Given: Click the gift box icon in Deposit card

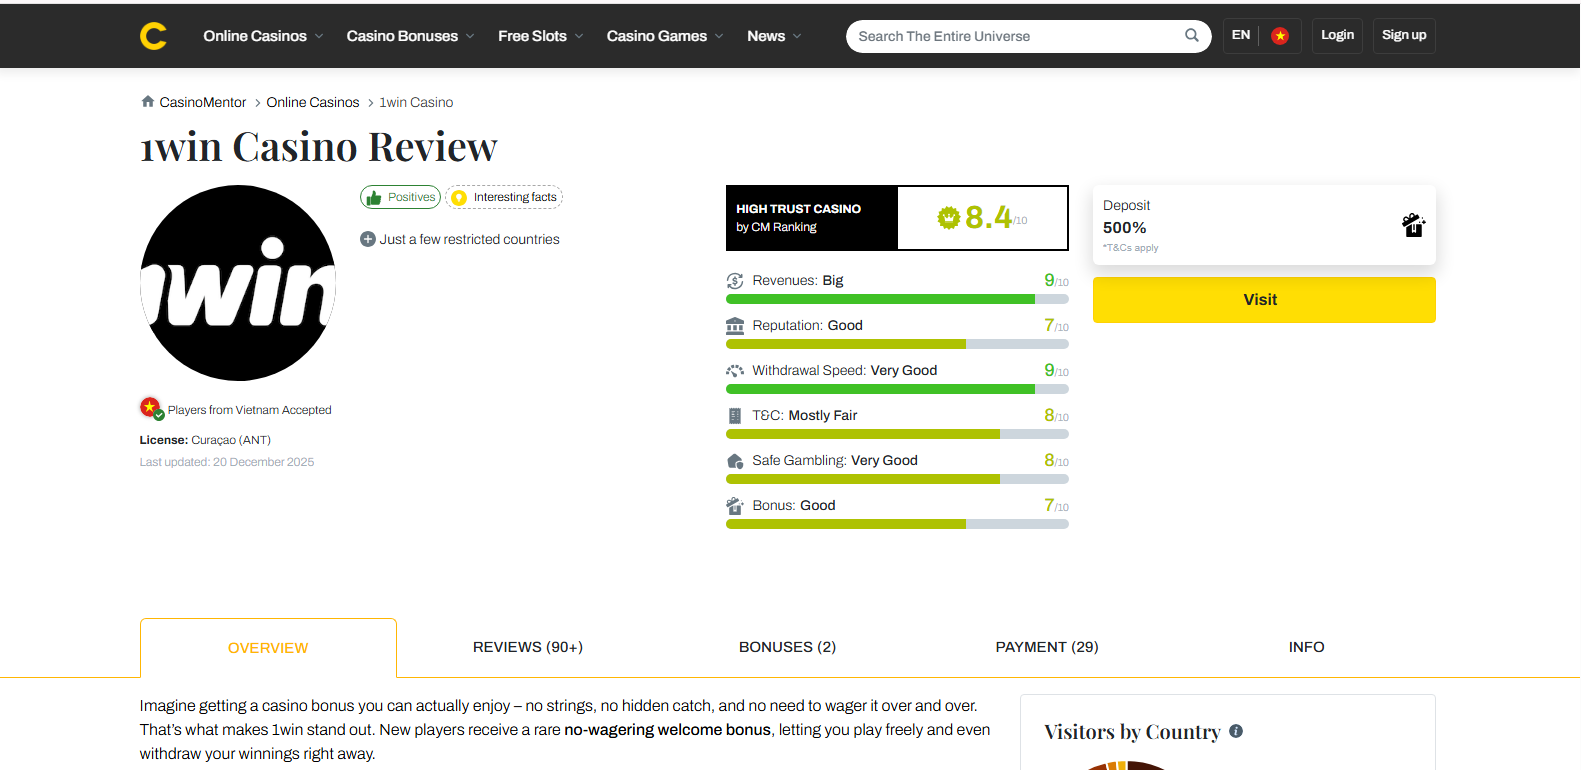Looking at the screenshot, I should pyautogui.click(x=1413, y=225).
